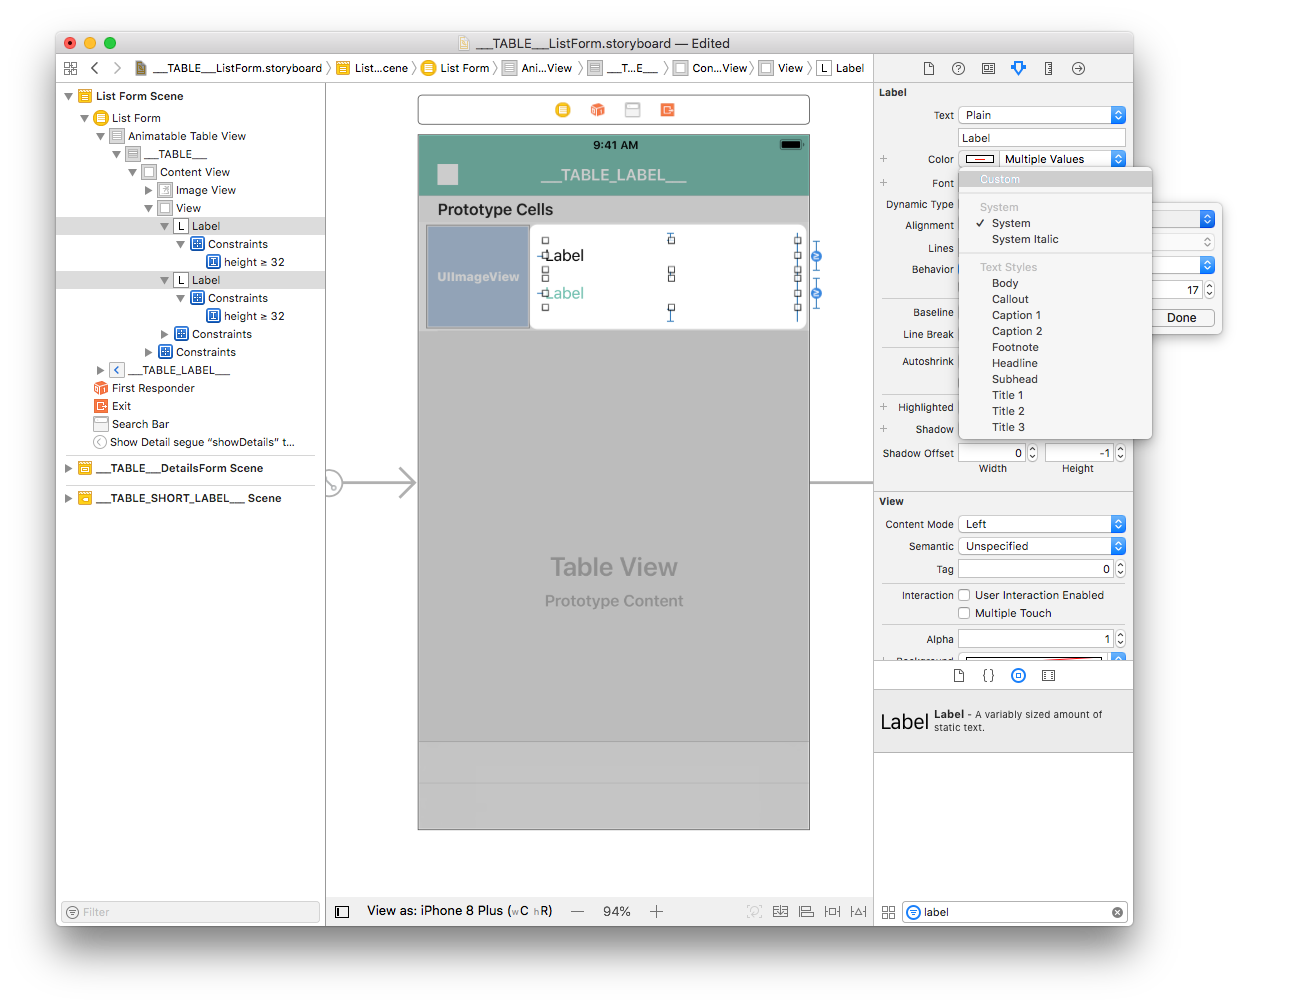This screenshot has width=1296, height=1006.
Task: Clear the library filter text
Action: pyautogui.click(x=1117, y=912)
